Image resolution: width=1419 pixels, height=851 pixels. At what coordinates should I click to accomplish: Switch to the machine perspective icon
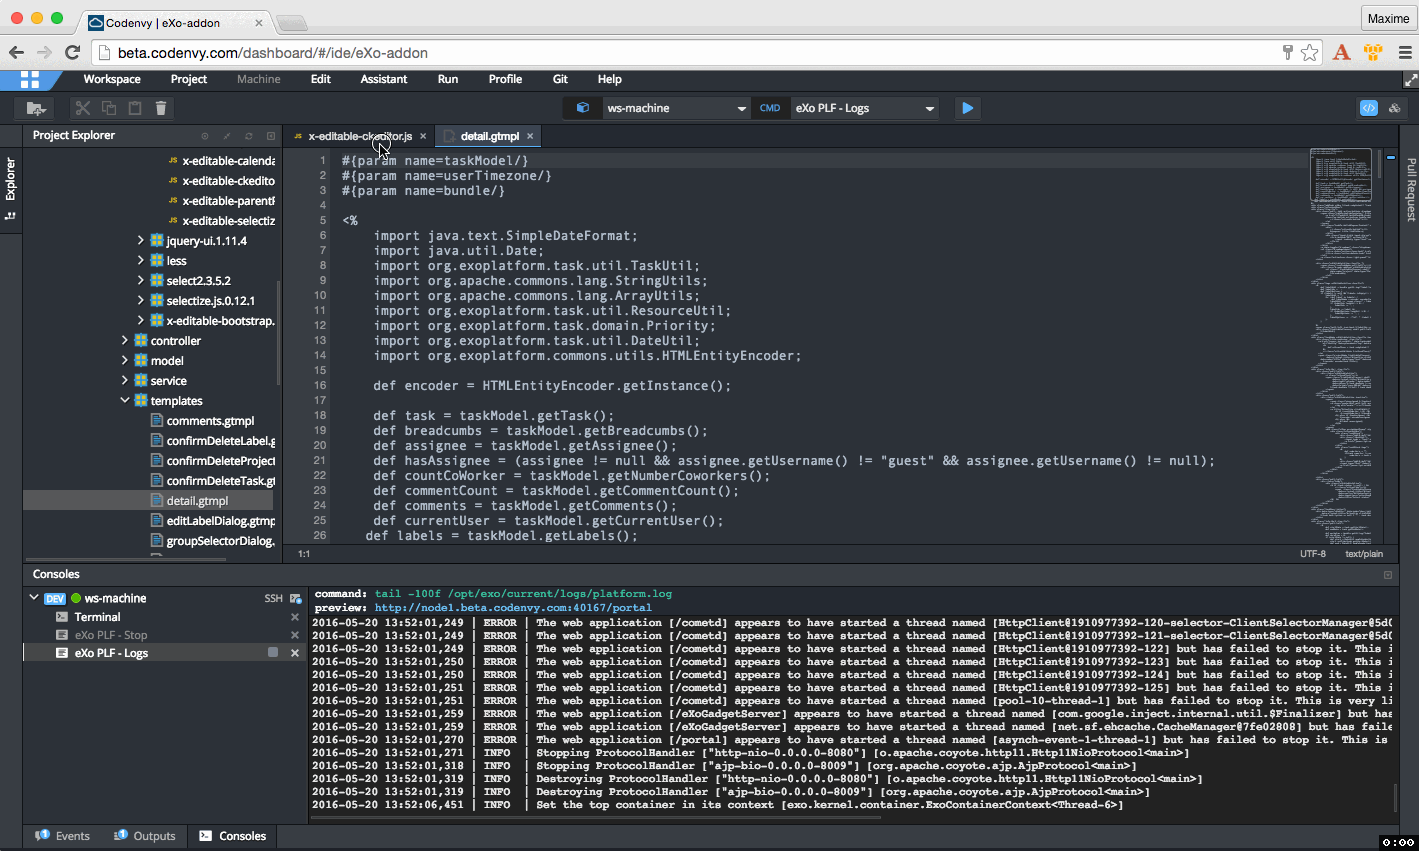click(1394, 108)
